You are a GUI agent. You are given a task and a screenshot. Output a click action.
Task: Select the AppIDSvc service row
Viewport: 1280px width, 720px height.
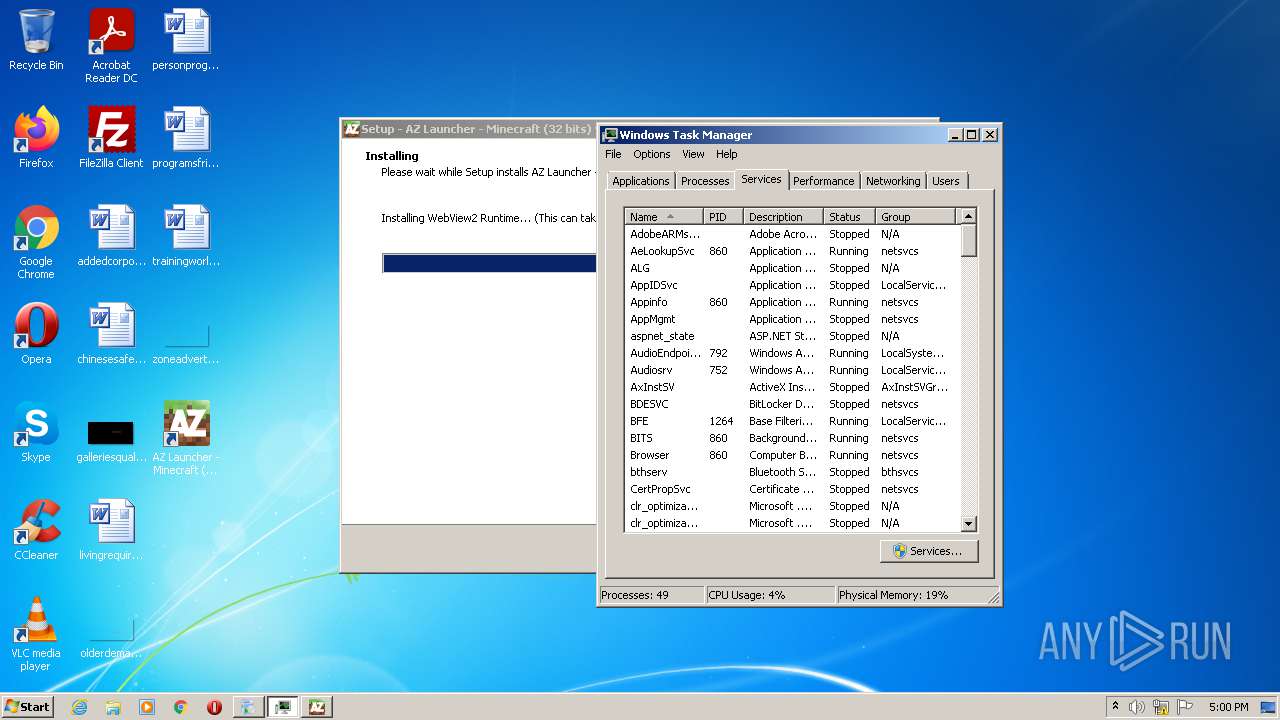(792, 285)
